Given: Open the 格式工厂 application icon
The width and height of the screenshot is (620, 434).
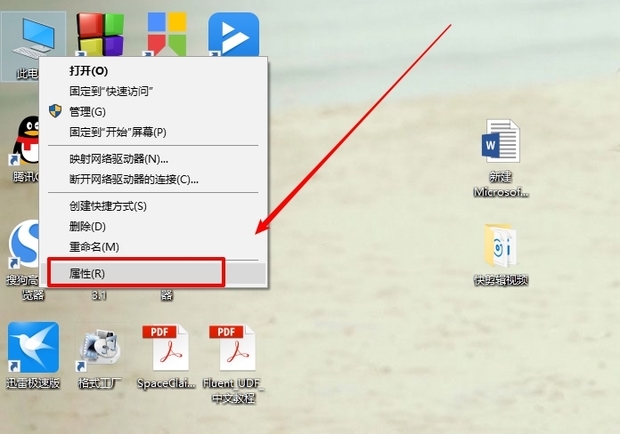Looking at the screenshot, I should point(100,347).
